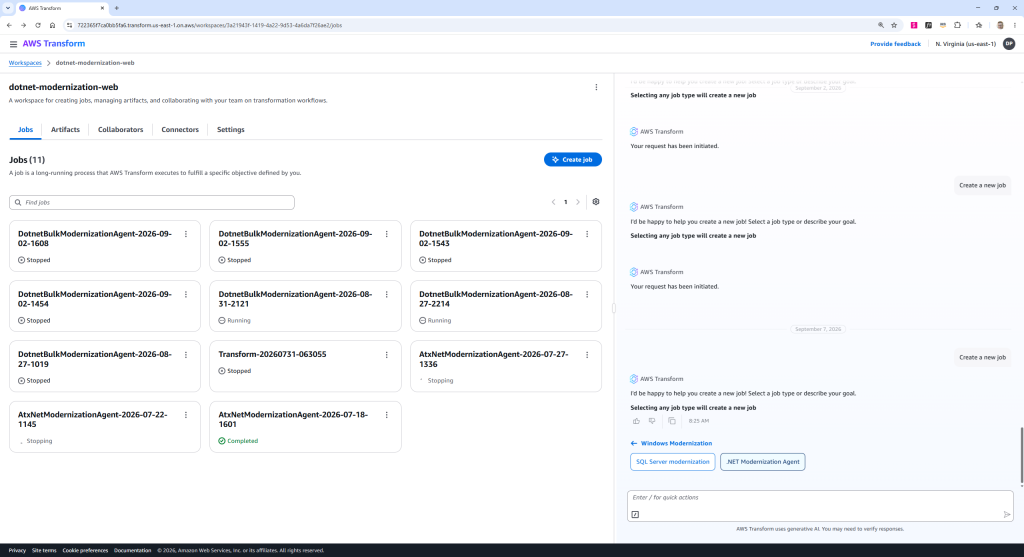Image resolution: width=1024 pixels, height=557 pixels.
Task: Open menu for AtxNet job 2026-07-18-1601
Action: [387, 415]
